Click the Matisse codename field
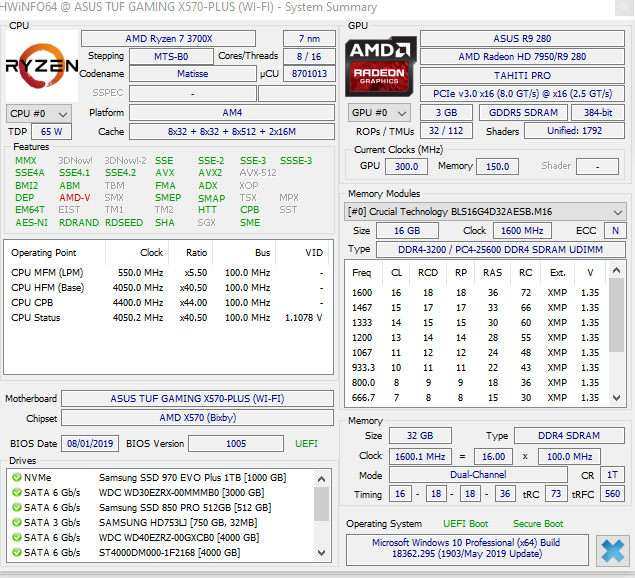This screenshot has width=635, height=578. [193, 74]
